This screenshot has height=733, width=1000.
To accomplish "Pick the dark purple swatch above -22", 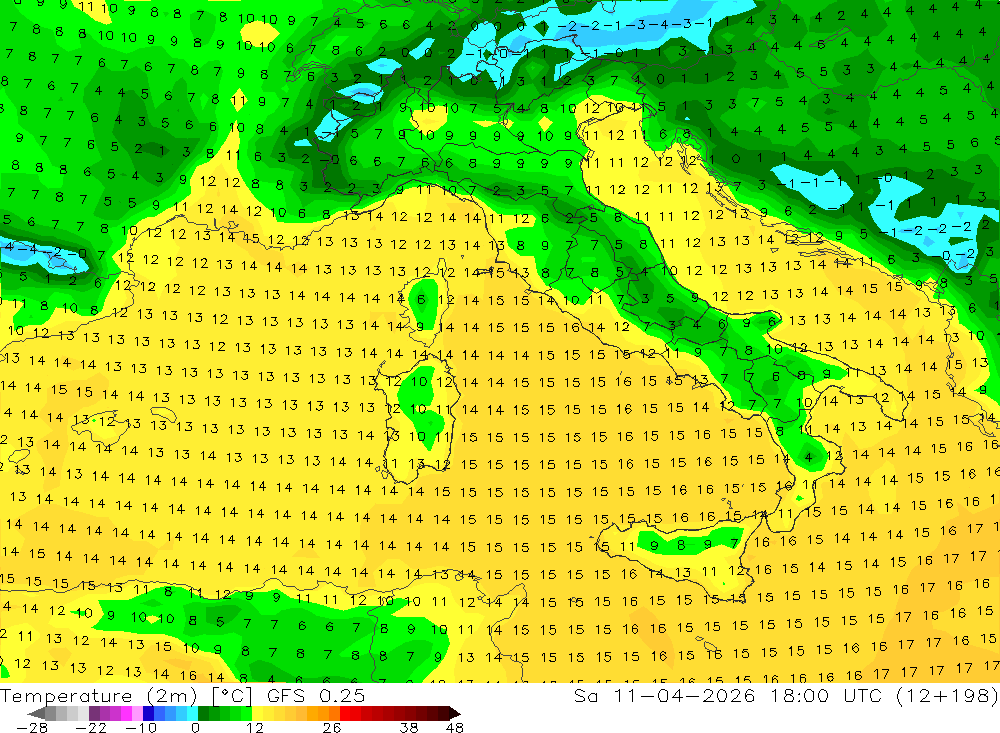I will point(94,713).
